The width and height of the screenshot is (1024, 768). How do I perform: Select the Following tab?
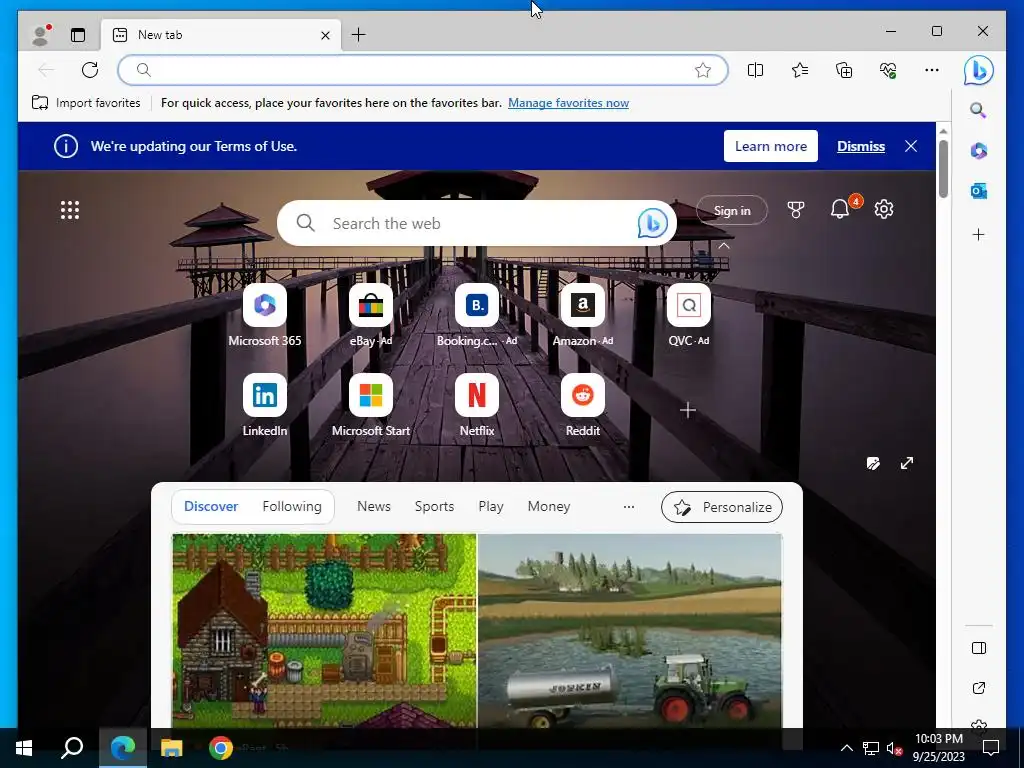[x=292, y=507]
